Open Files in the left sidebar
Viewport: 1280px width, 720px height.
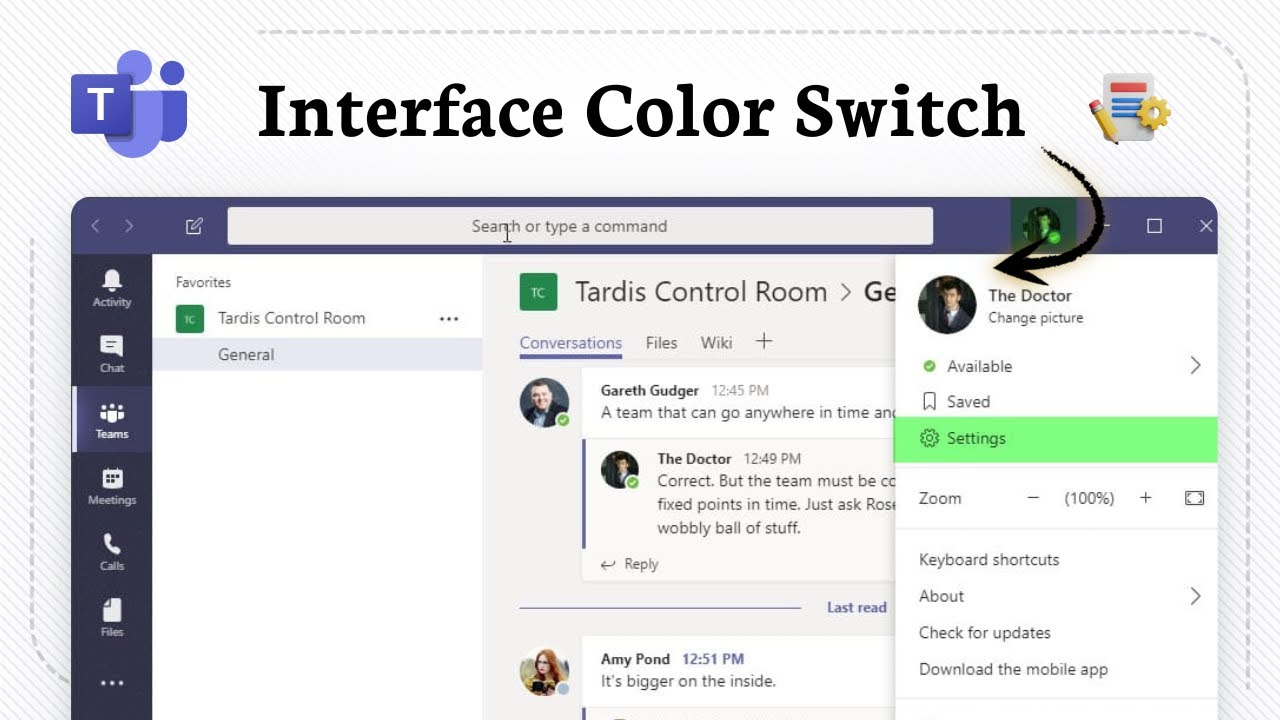point(112,618)
